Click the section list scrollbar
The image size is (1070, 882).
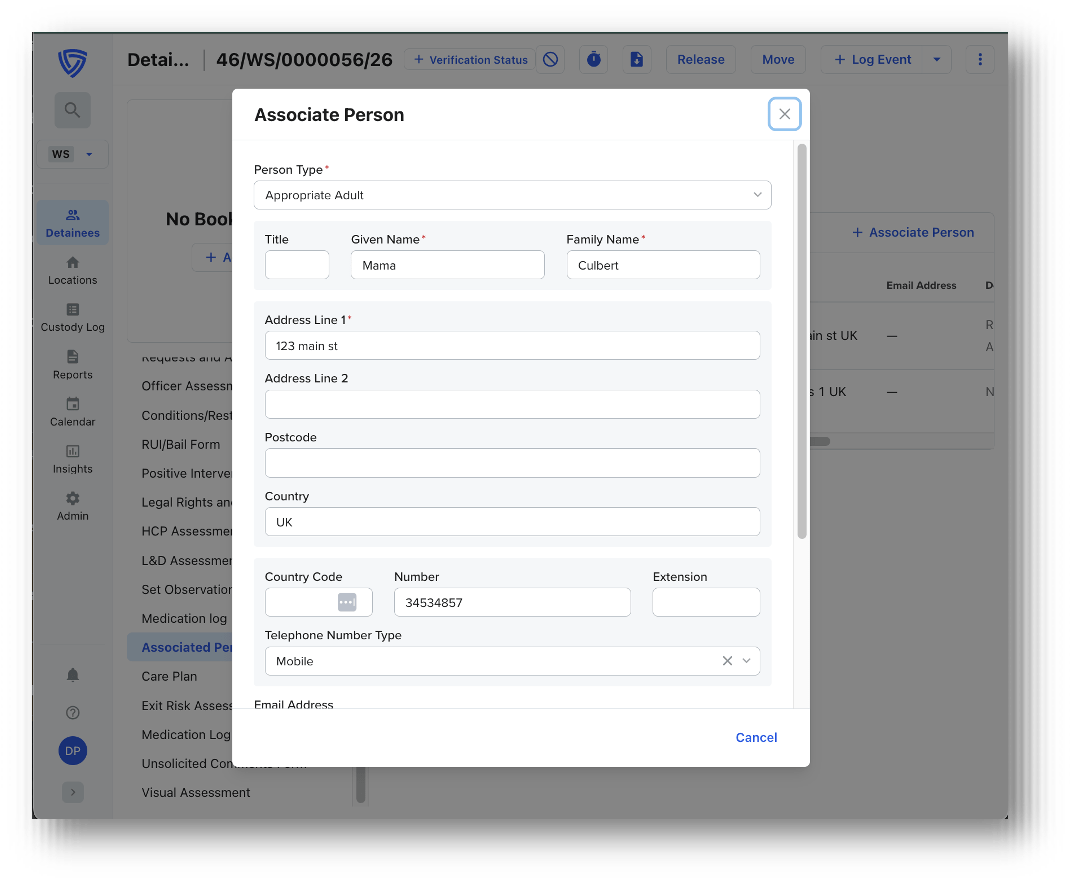click(x=360, y=784)
